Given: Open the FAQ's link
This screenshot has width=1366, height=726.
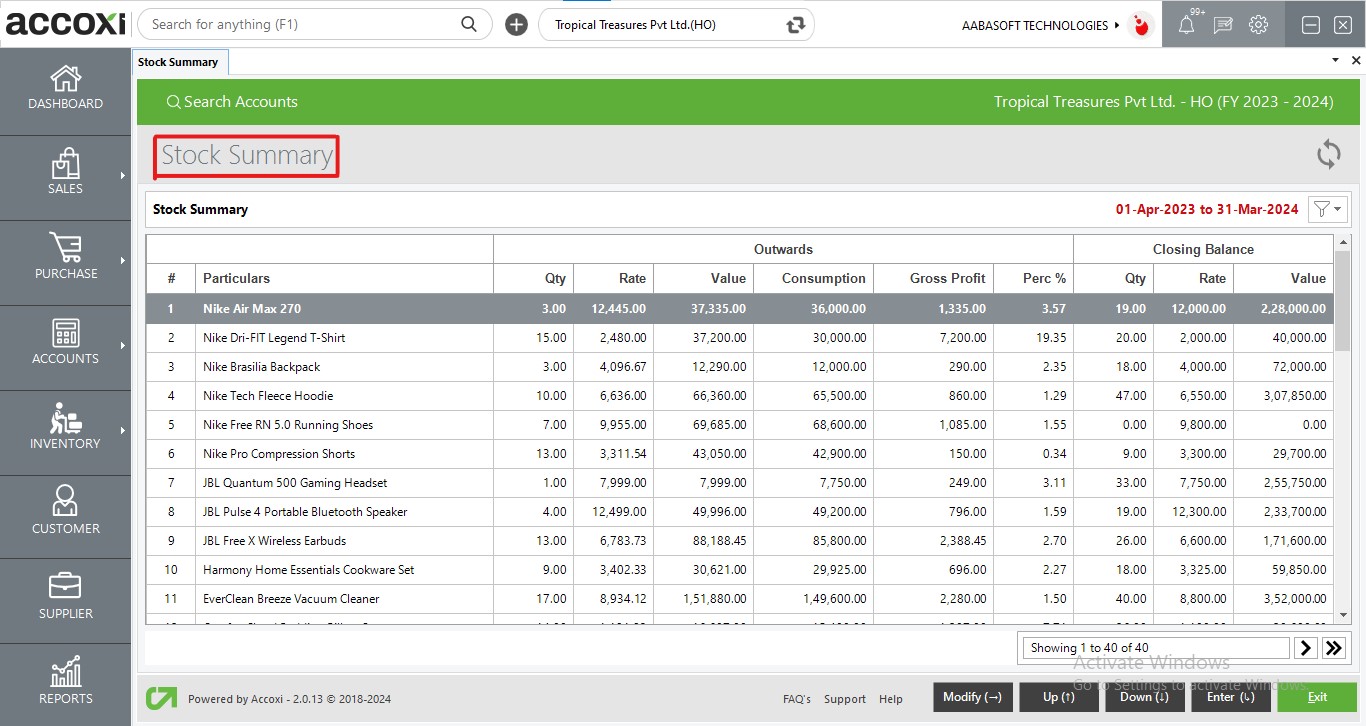Looking at the screenshot, I should pos(796,699).
